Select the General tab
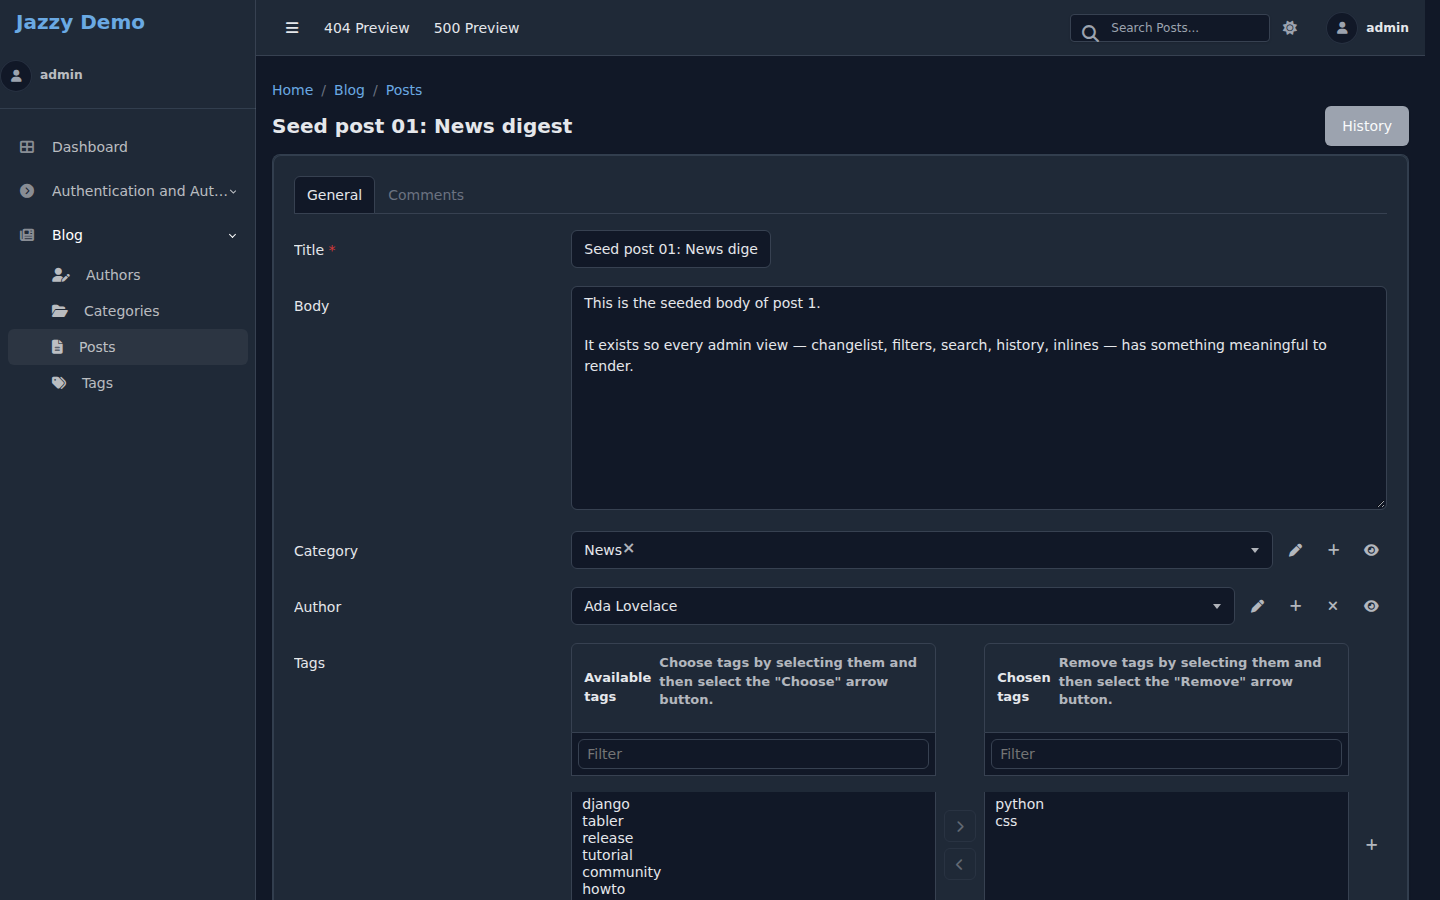Image resolution: width=1440 pixels, height=900 pixels. pos(334,195)
